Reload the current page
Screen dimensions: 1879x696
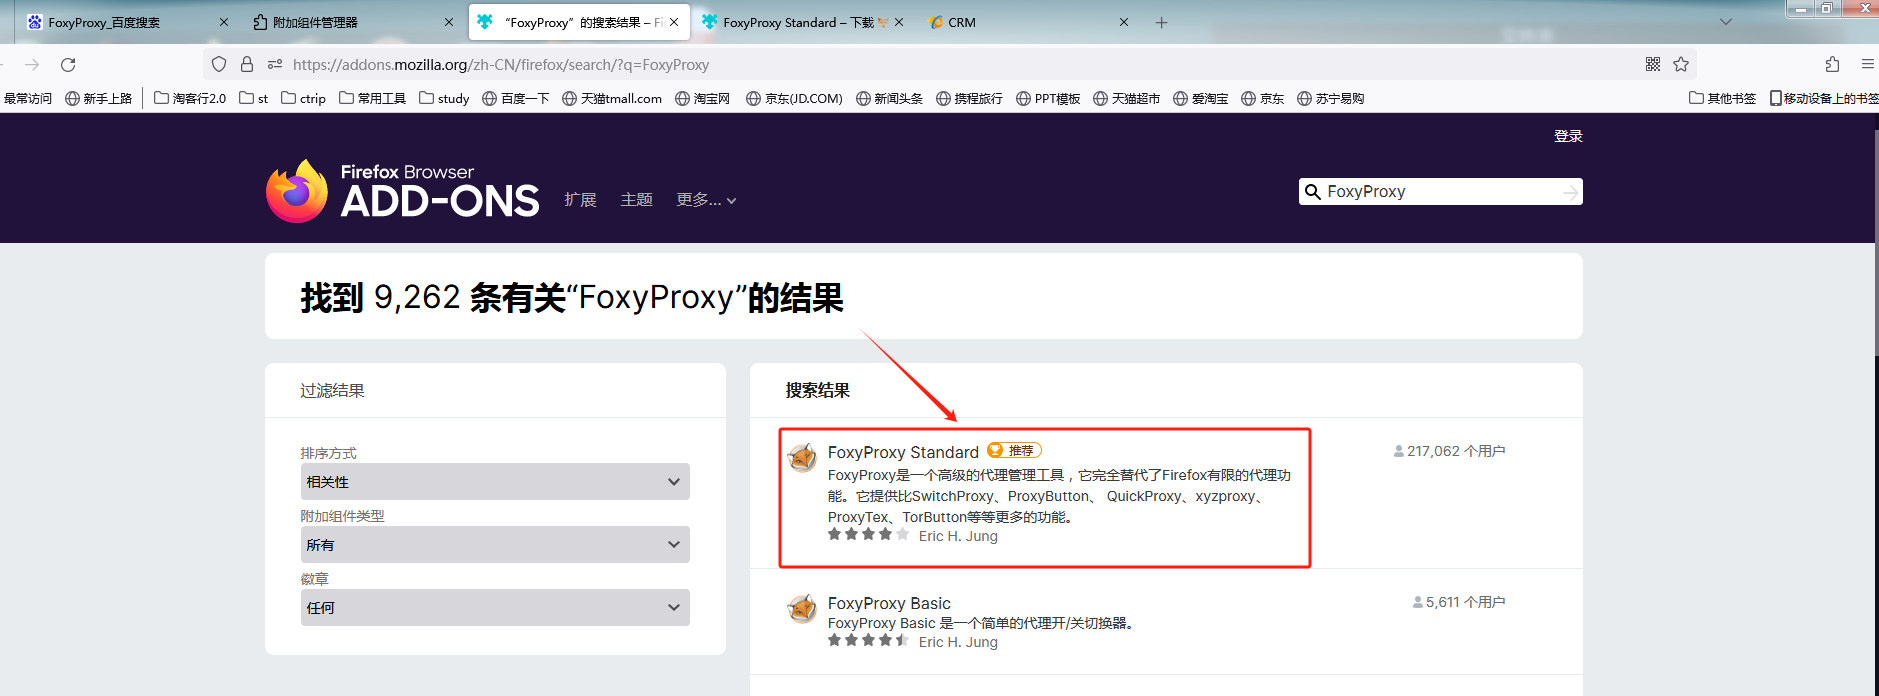(x=68, y=65)
